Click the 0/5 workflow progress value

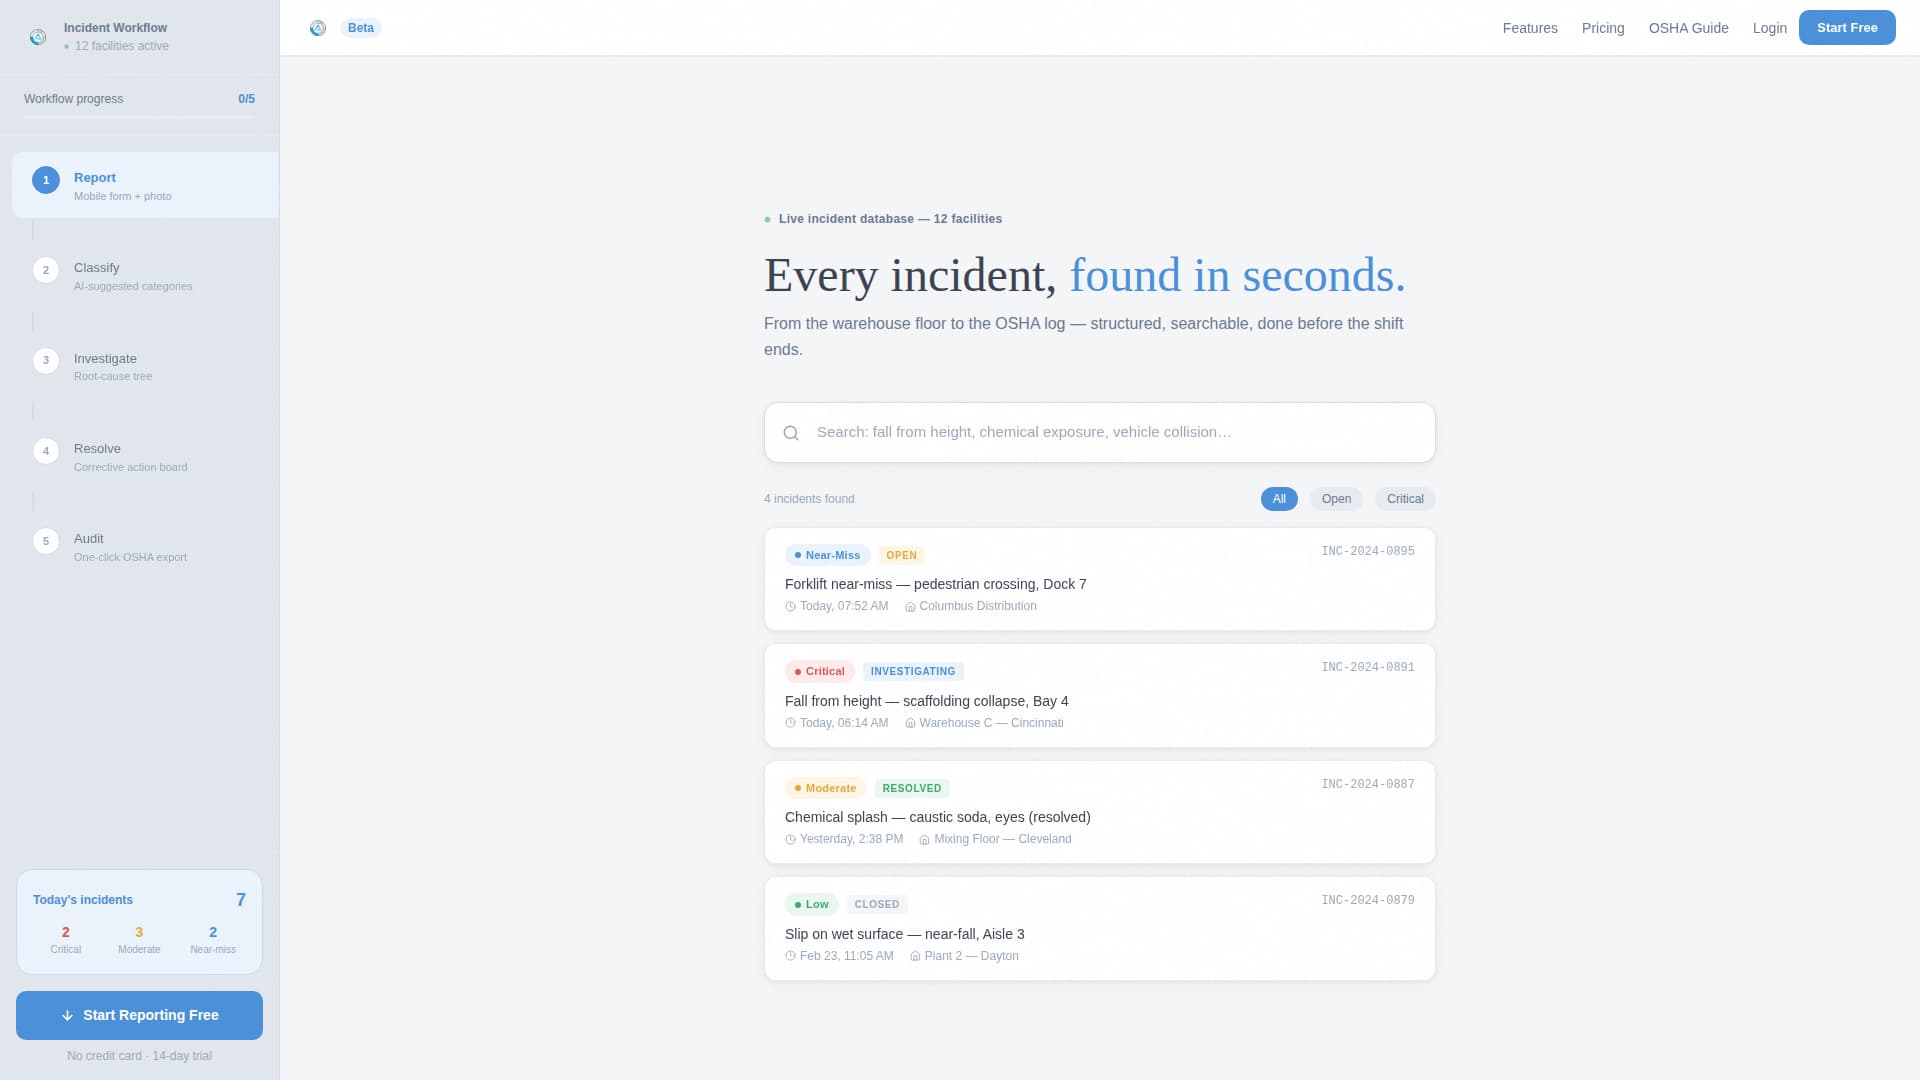(246, 99)
